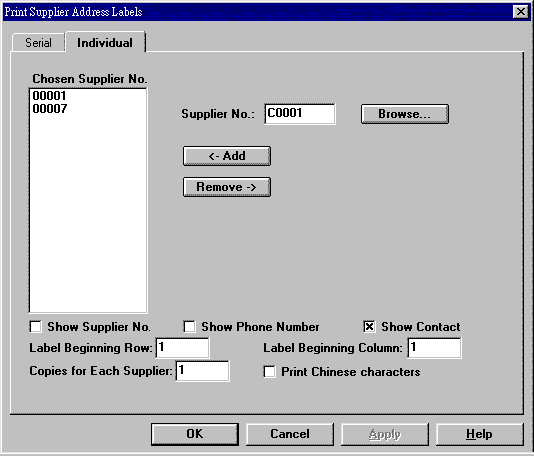The image size is (534, 456).
Task: Select the Individual tab
Action: tap(105, 43)
